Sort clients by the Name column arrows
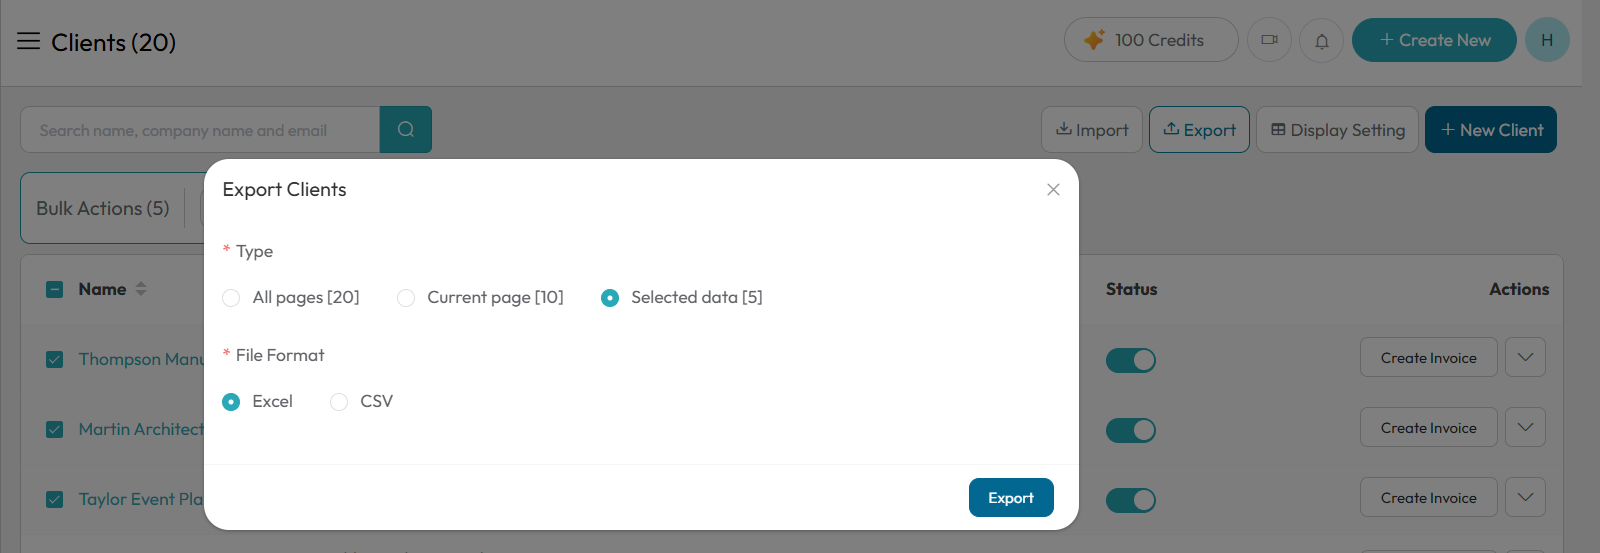The image size is (1600, 553). click(x=141, y=289)
